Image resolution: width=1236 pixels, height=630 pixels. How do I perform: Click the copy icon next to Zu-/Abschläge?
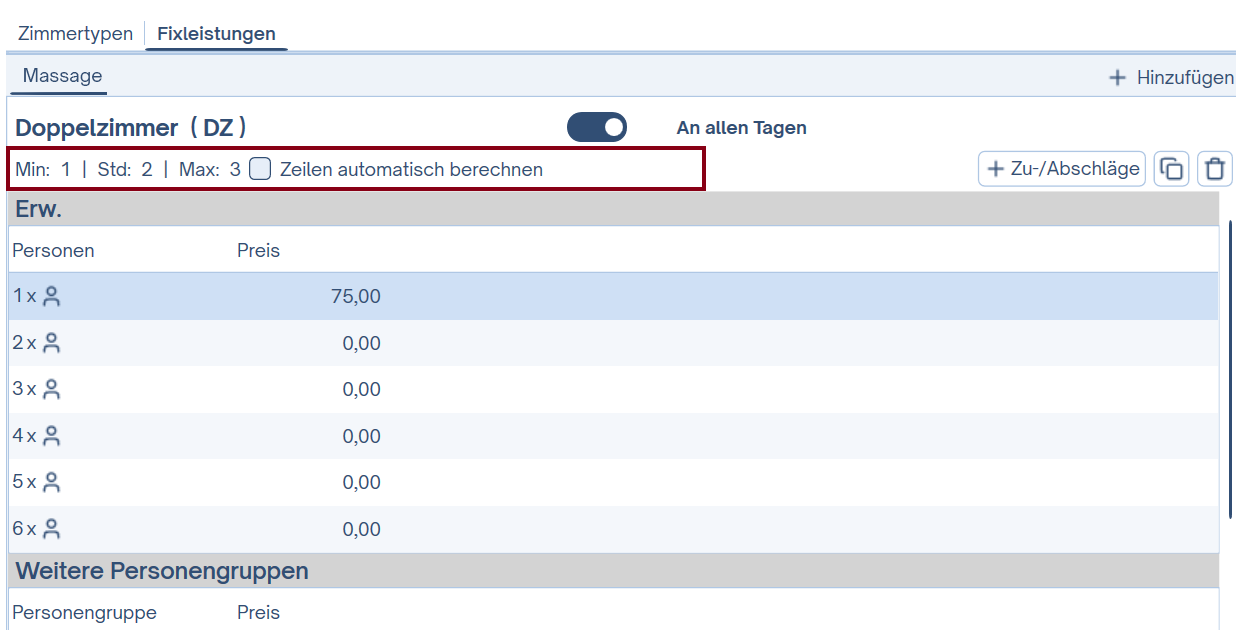(1171, 168)
